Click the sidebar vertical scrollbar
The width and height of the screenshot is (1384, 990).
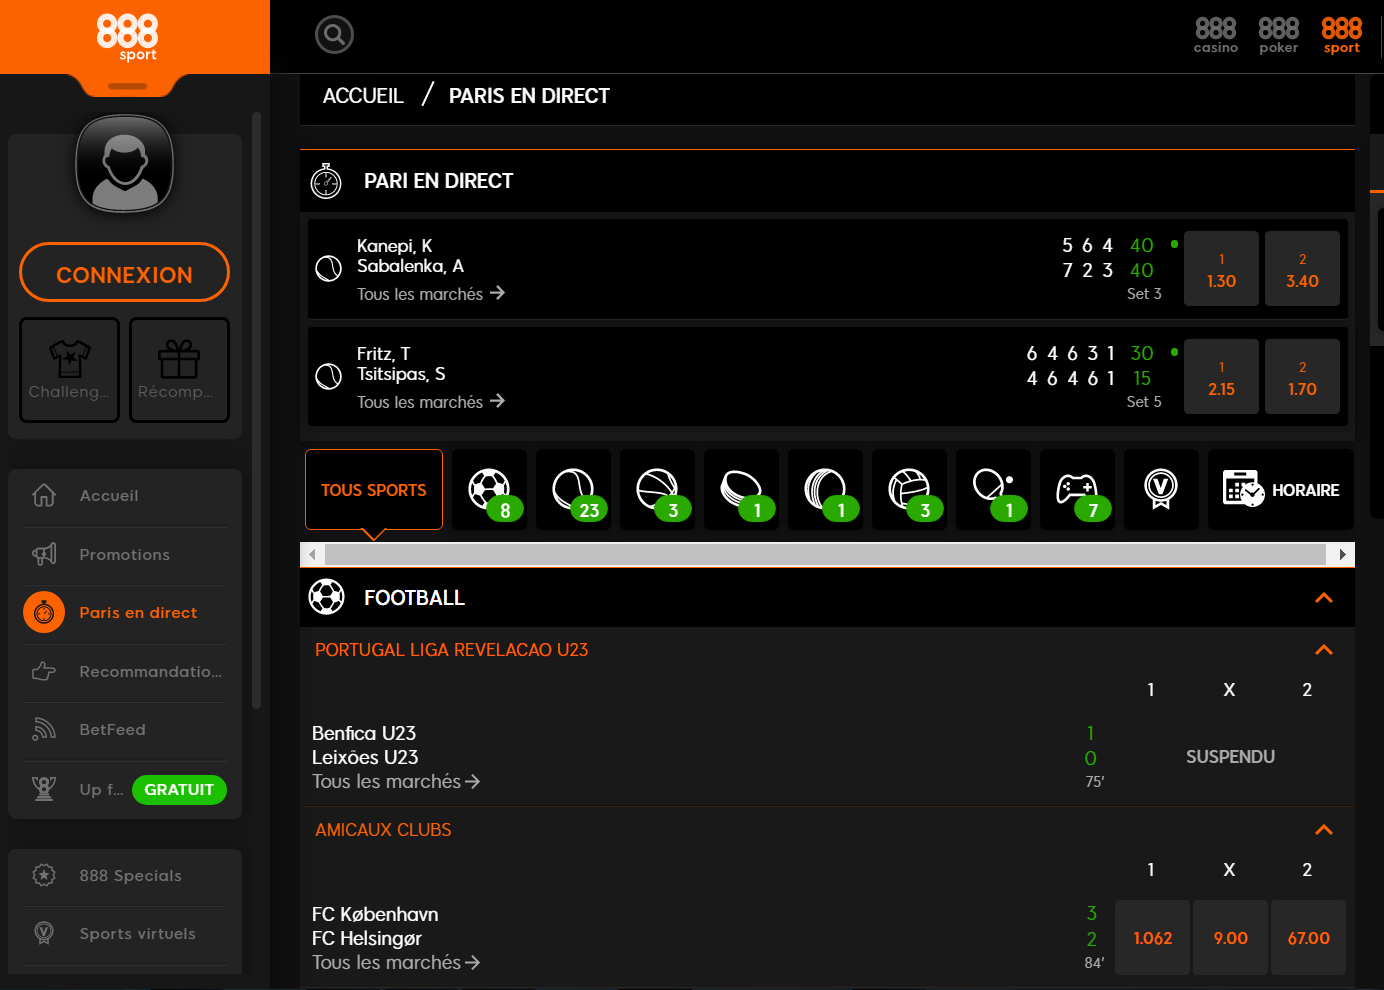pos(257,410)
